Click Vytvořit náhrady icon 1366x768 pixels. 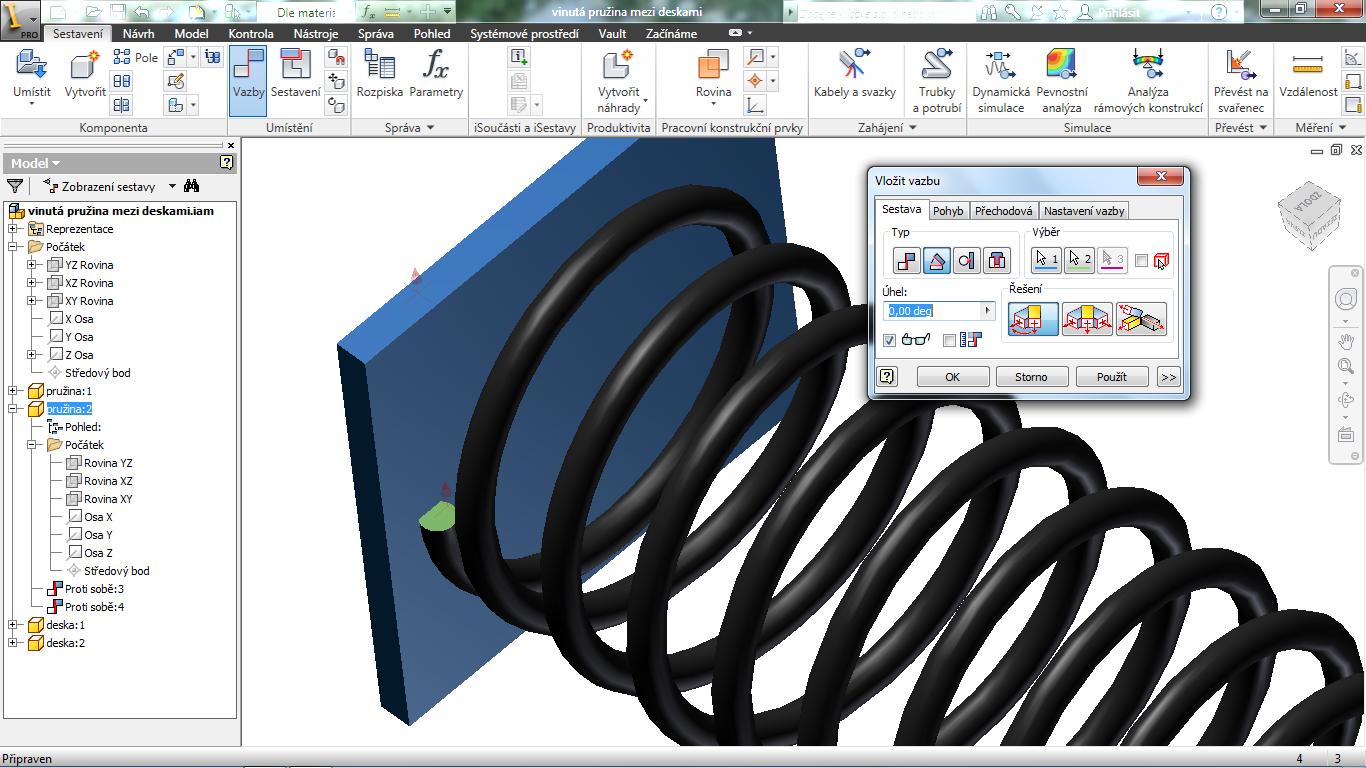point(618,66)
